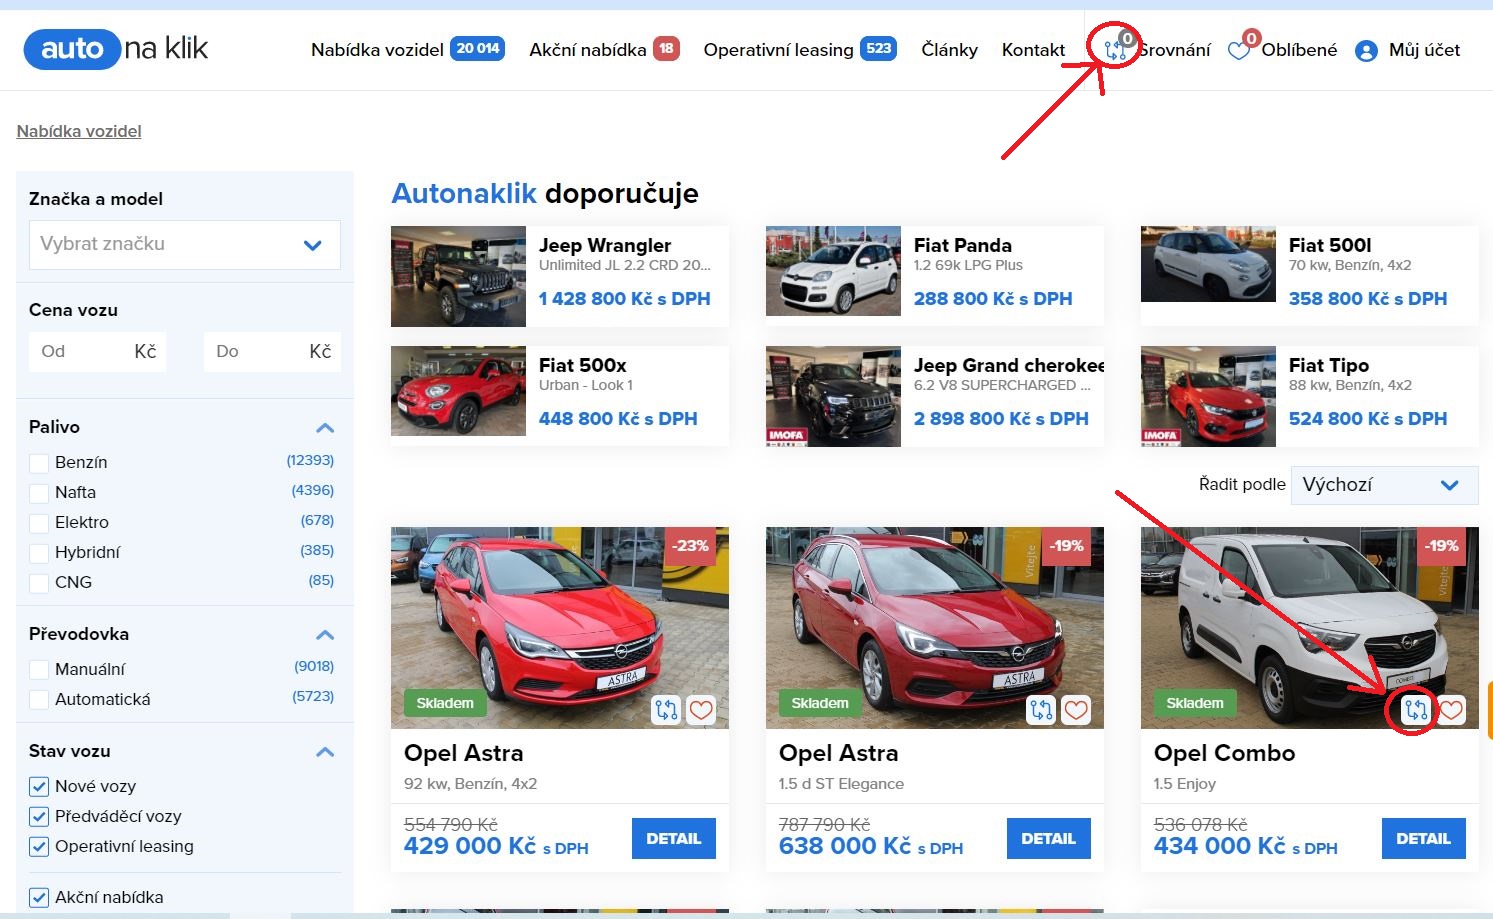
Task: Open DETAIL for Opel Astra 429 000 Kč
Action: click(673, 839)
